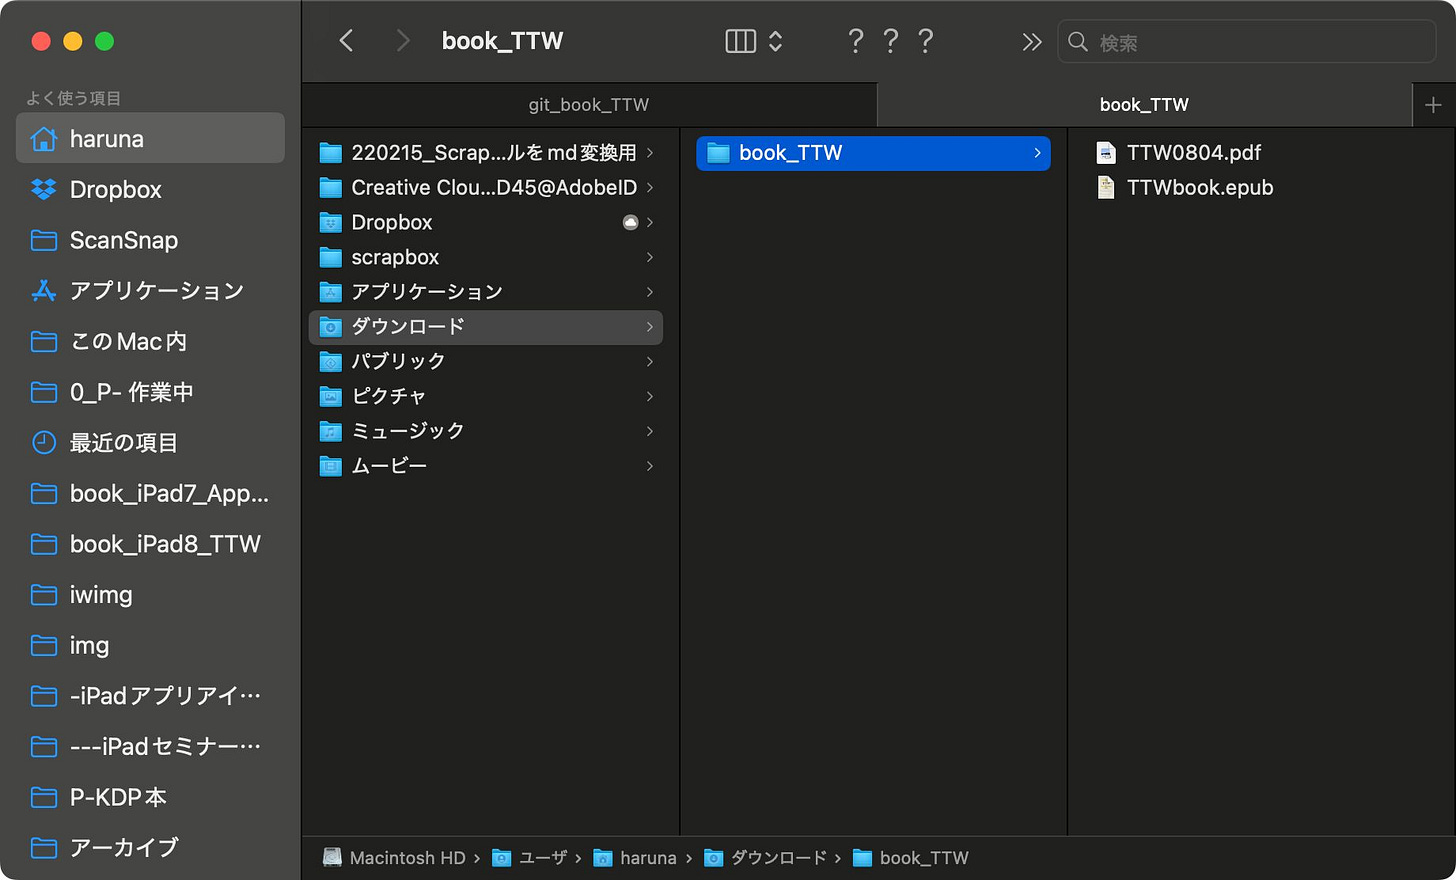Viewport: 1456px width, 880px height.
Task: Select ピクチャ folder row
Action: click(x=486, y=396)
